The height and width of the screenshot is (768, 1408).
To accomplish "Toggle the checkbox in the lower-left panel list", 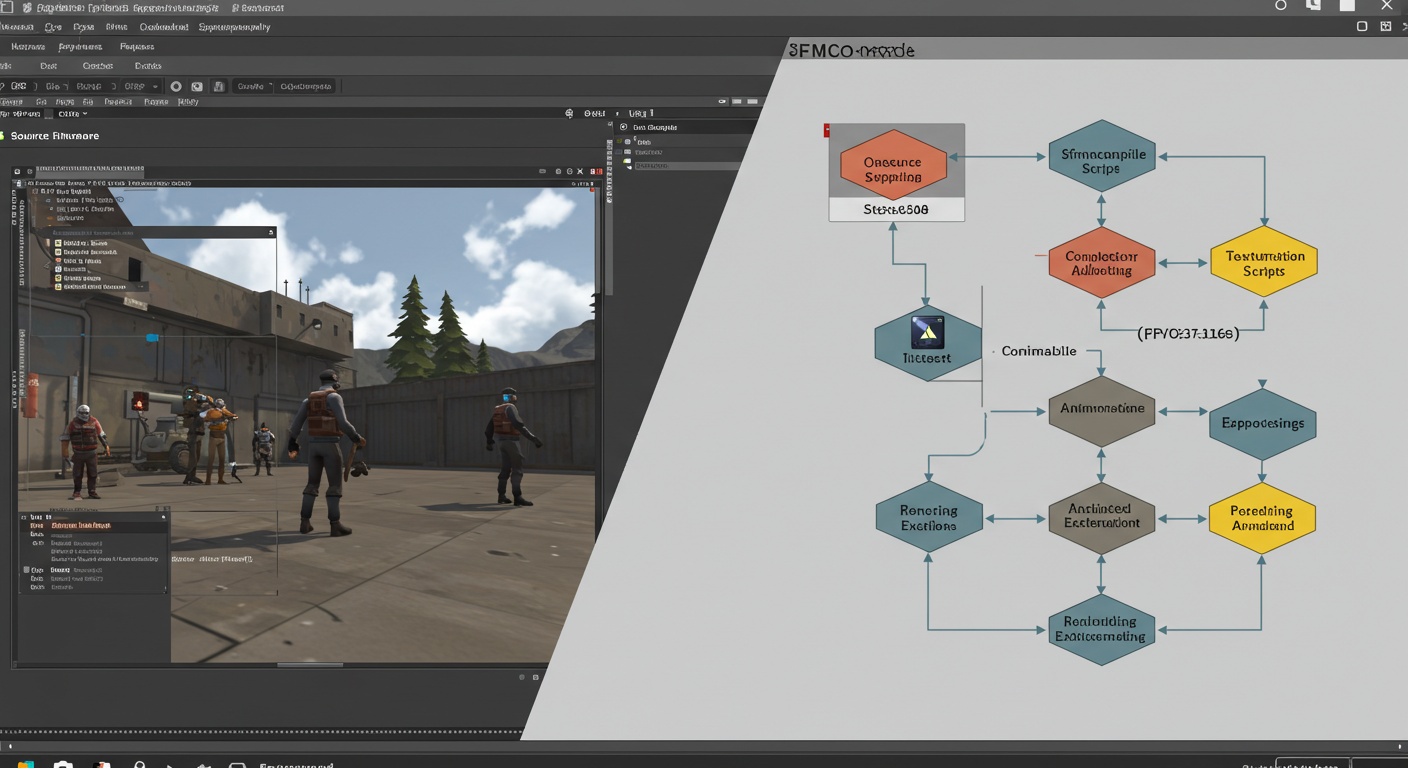I will (27, 570).
